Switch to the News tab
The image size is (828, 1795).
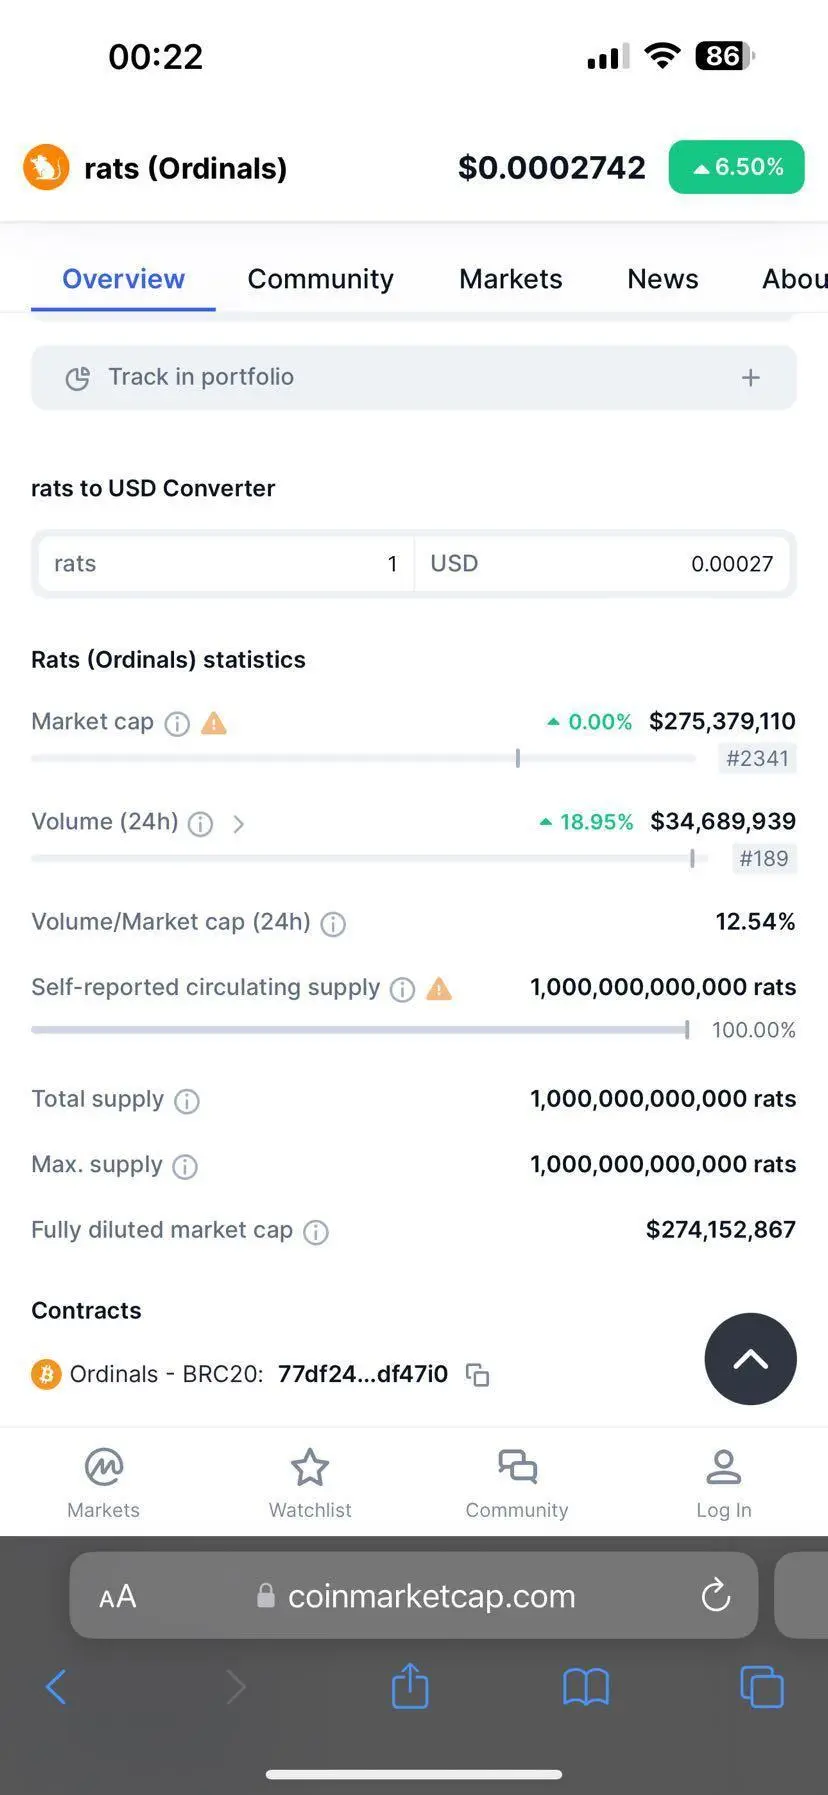coord(662,279)
